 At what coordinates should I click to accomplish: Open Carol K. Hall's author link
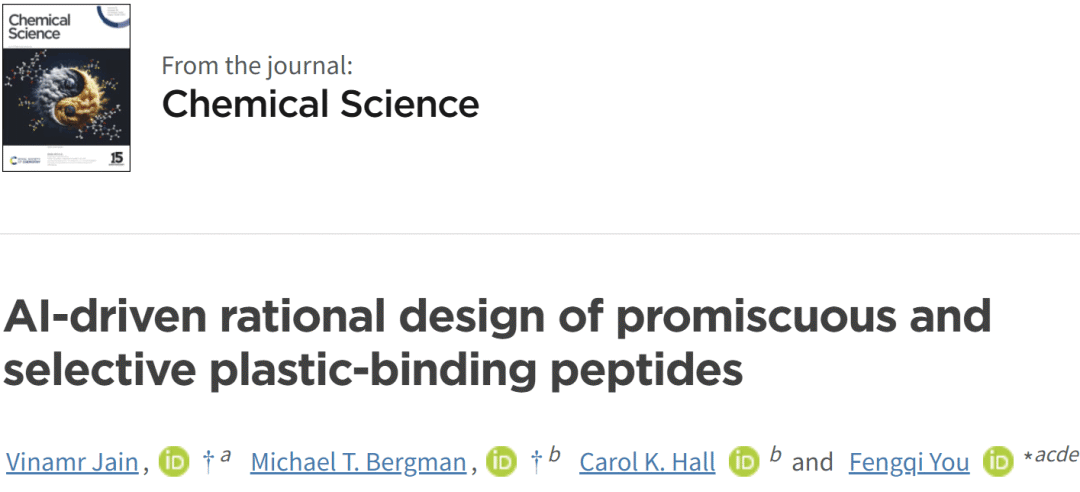click(x=647, y=462)
